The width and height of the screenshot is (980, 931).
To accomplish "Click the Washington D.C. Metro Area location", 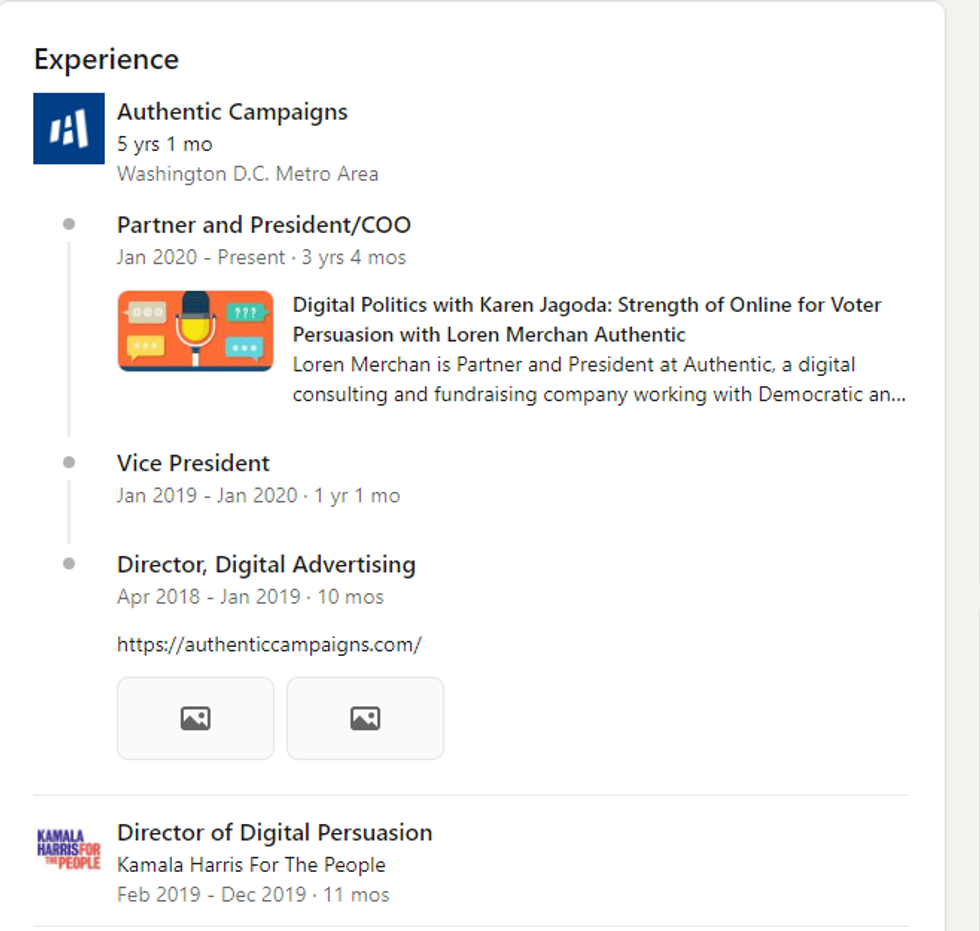I will (247, 174).
